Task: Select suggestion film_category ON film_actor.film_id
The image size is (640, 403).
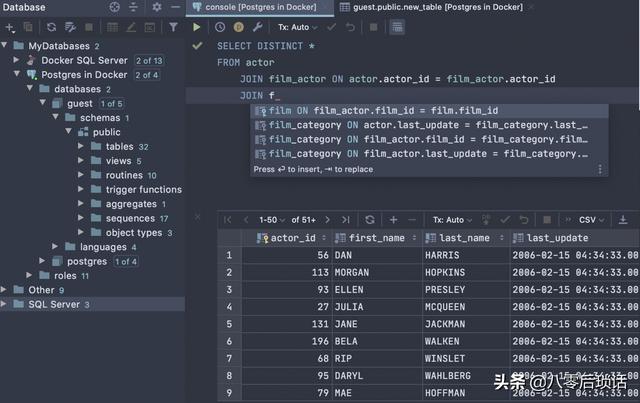Action: pos(429,139)
